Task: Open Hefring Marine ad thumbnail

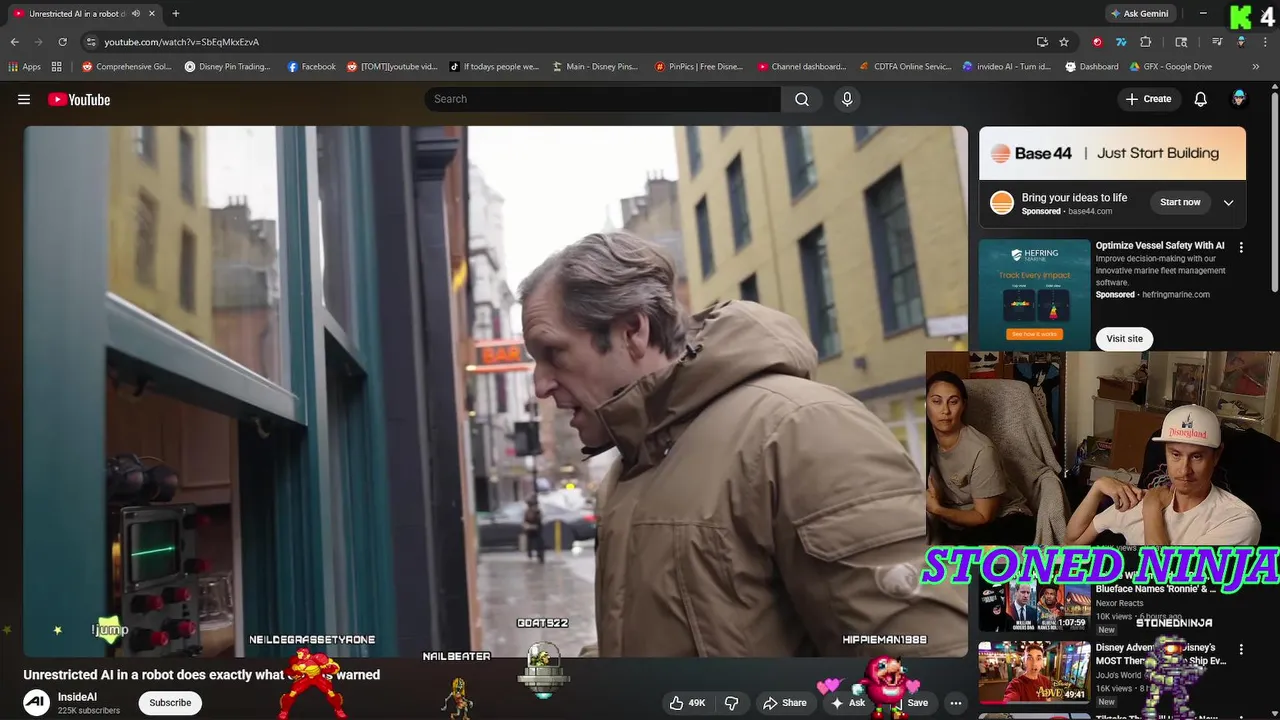Action: 1034,295
